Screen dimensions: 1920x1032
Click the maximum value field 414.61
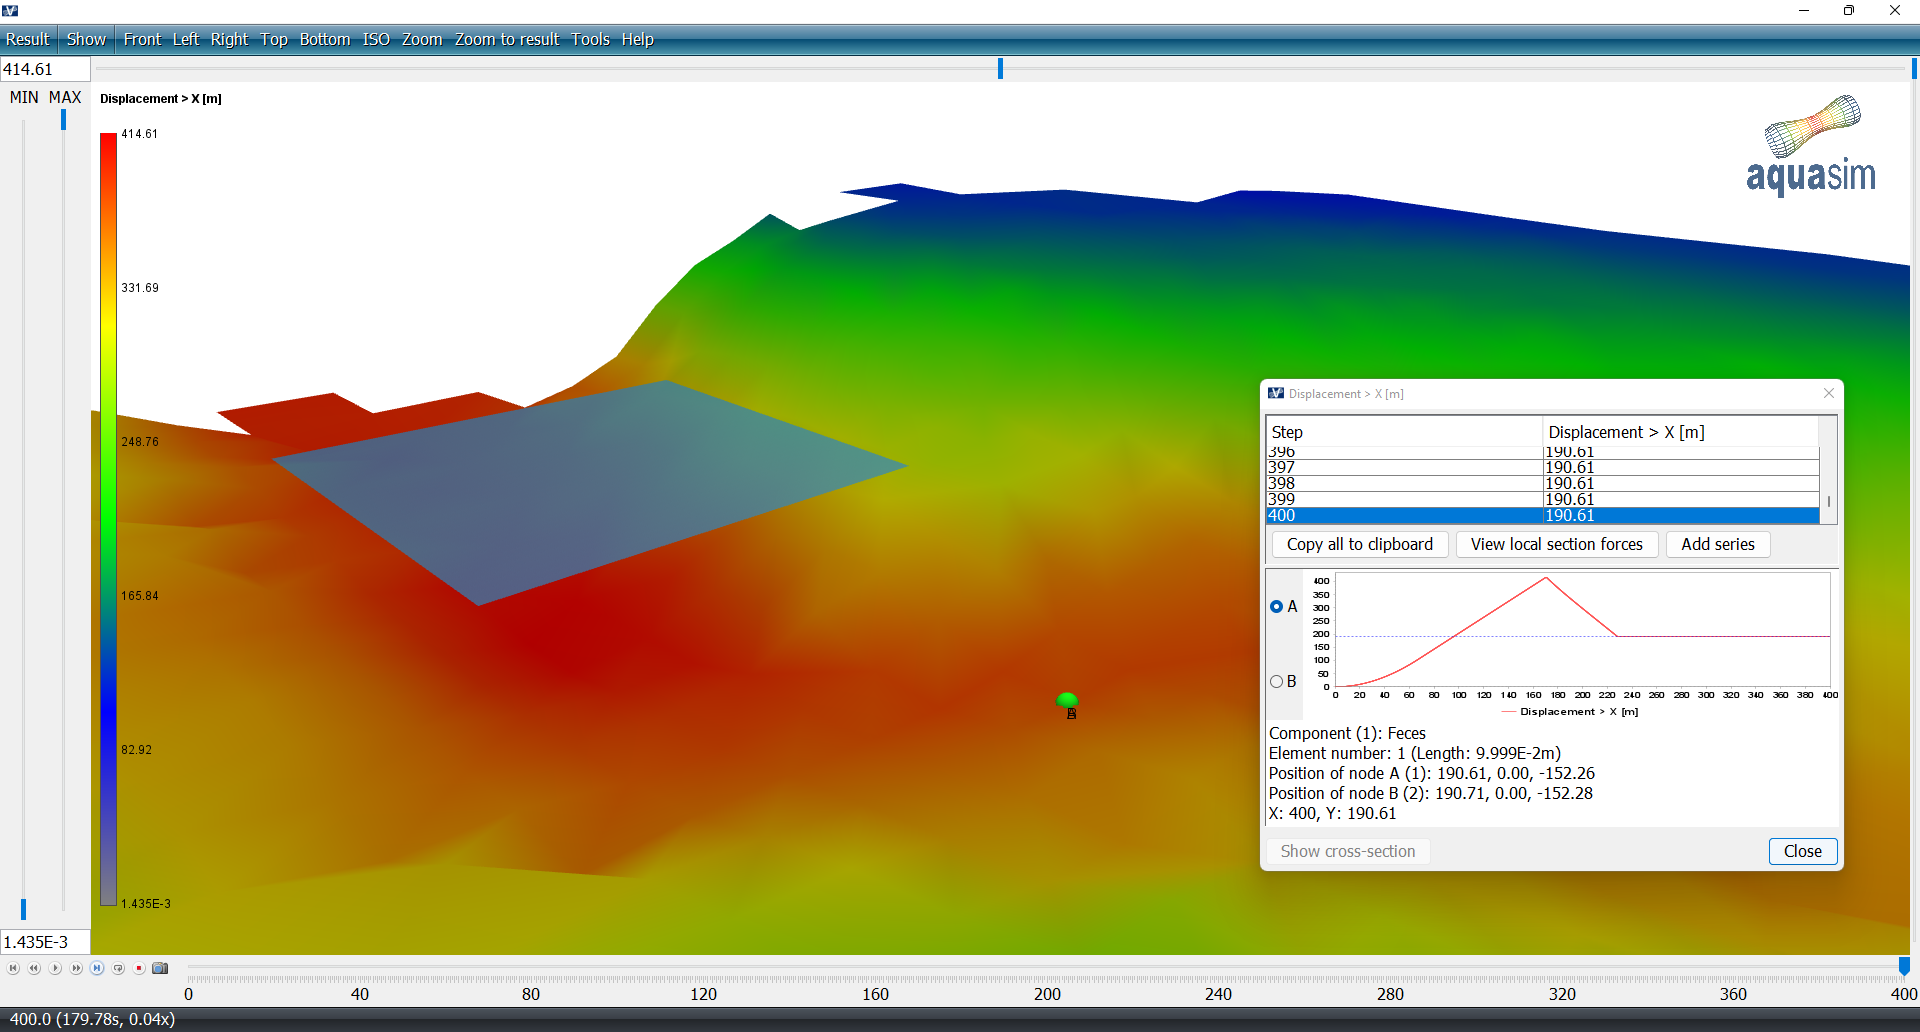point(45,69)
